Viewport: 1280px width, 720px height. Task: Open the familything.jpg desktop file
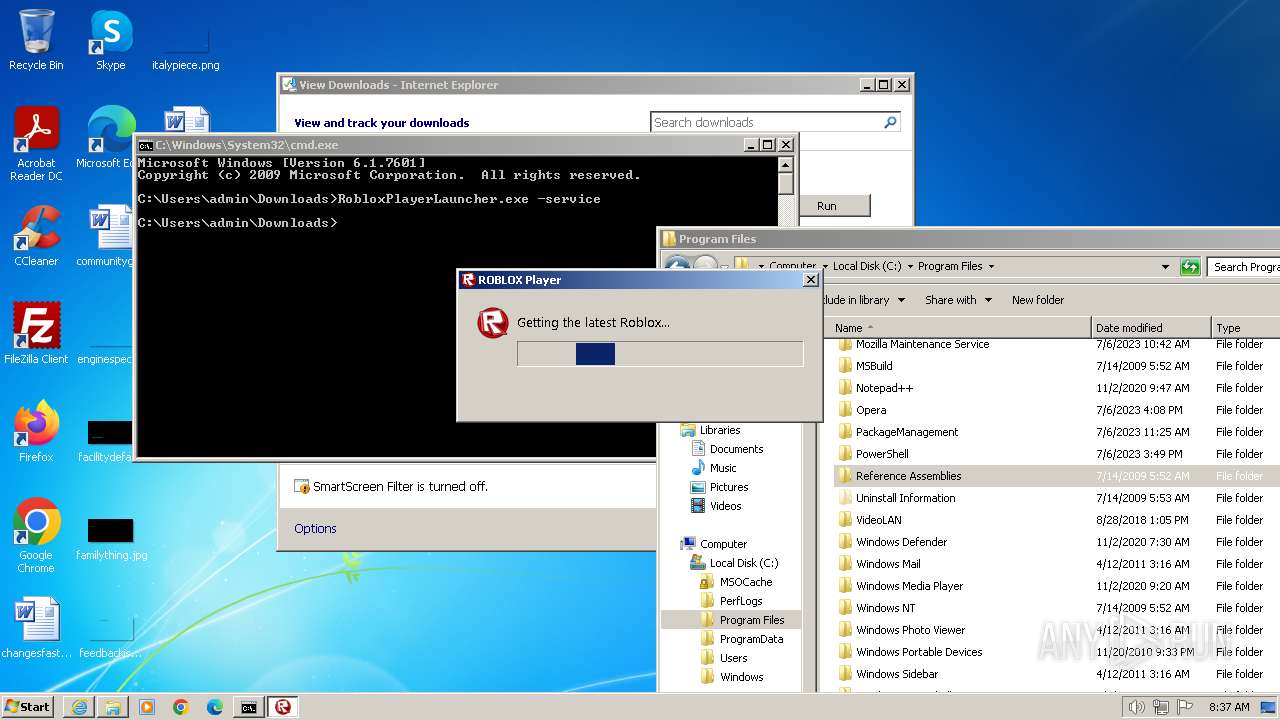pyautogui.click(x=111, y=536)
